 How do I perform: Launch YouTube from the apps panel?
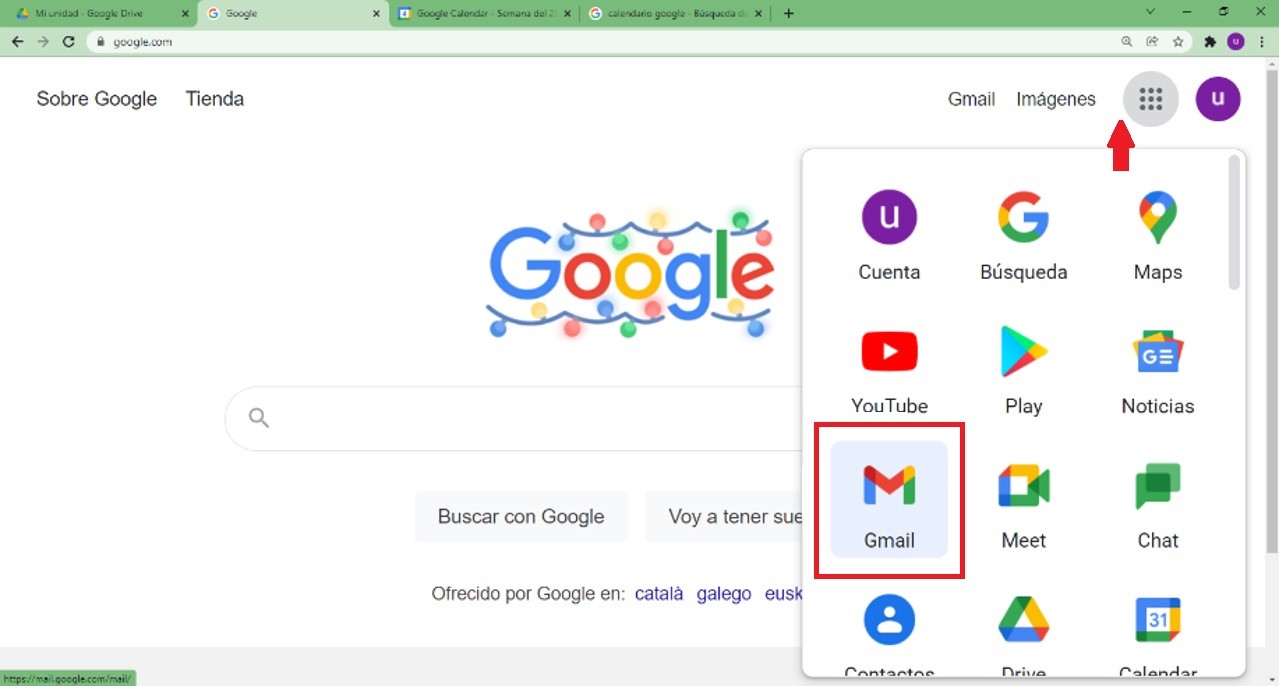(x=889, y=369)
